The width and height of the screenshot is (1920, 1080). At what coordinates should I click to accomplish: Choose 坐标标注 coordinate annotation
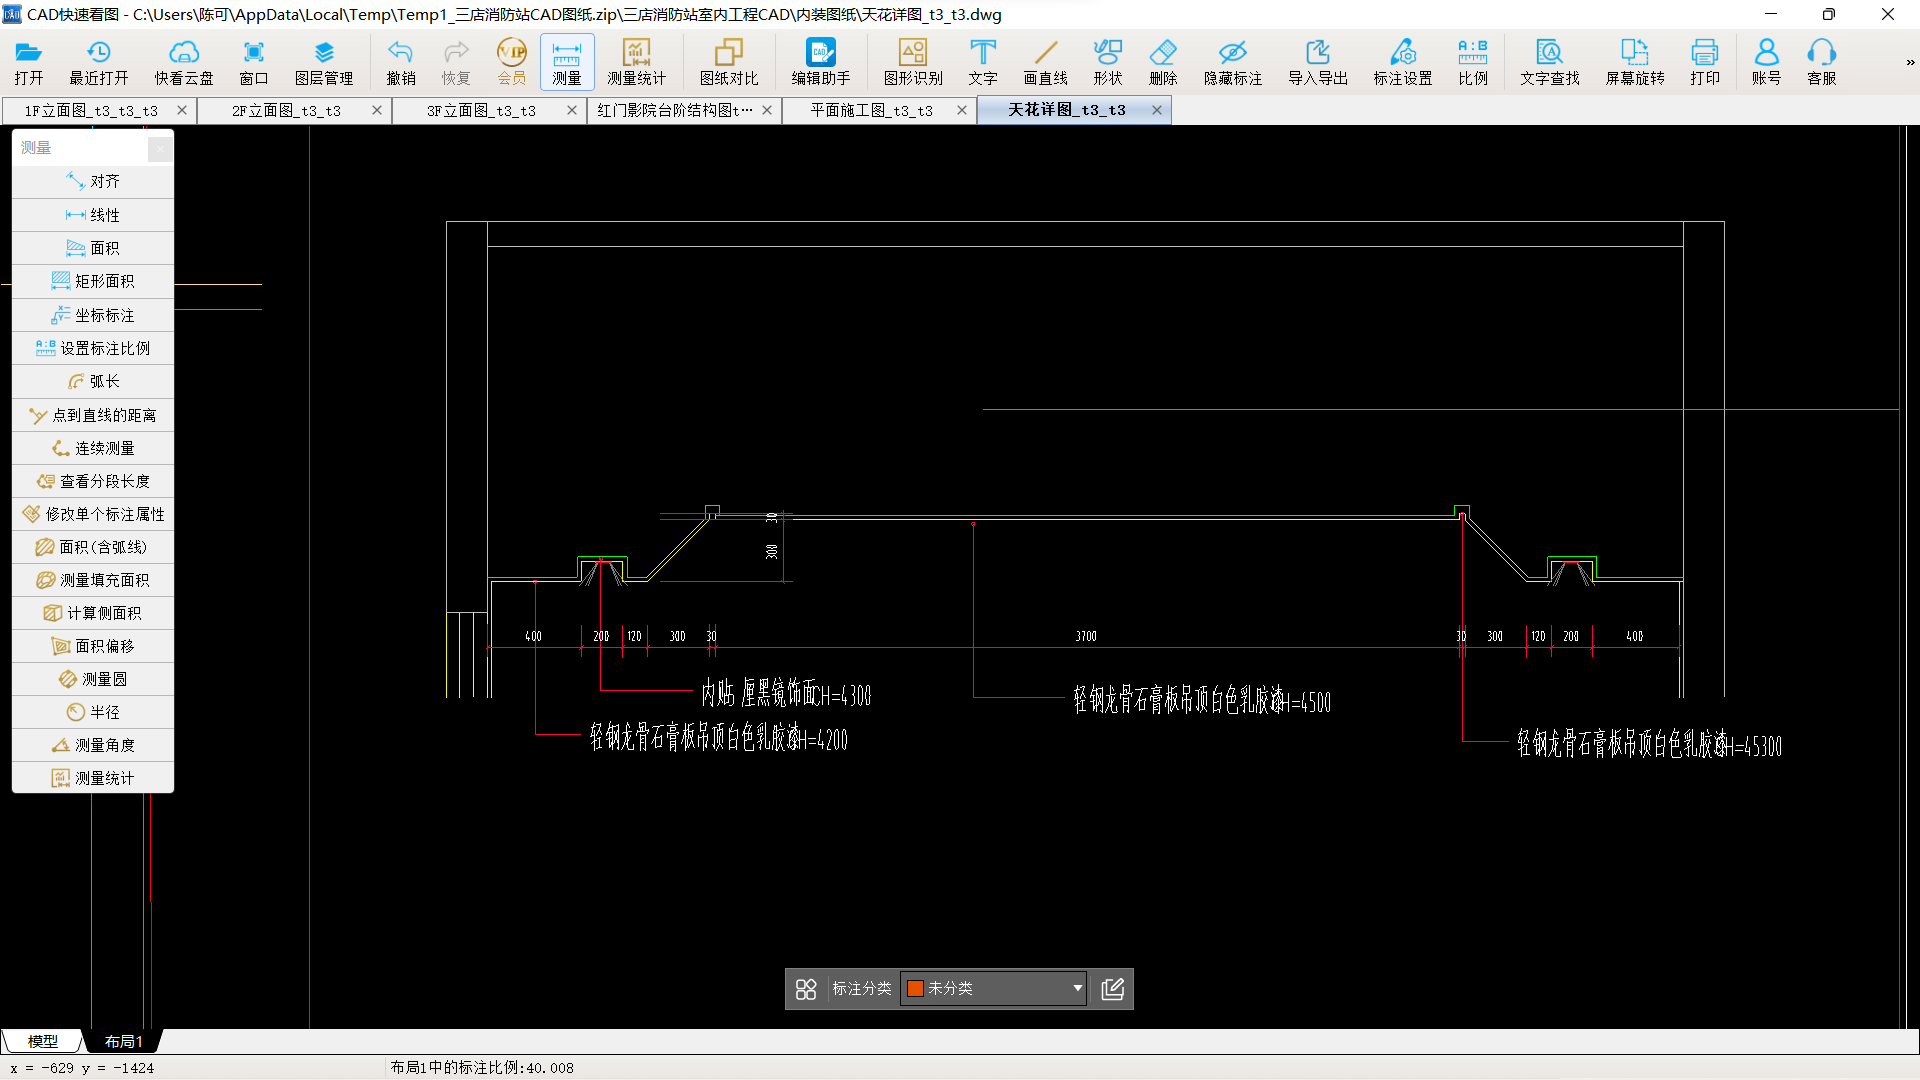coord(93,315)
